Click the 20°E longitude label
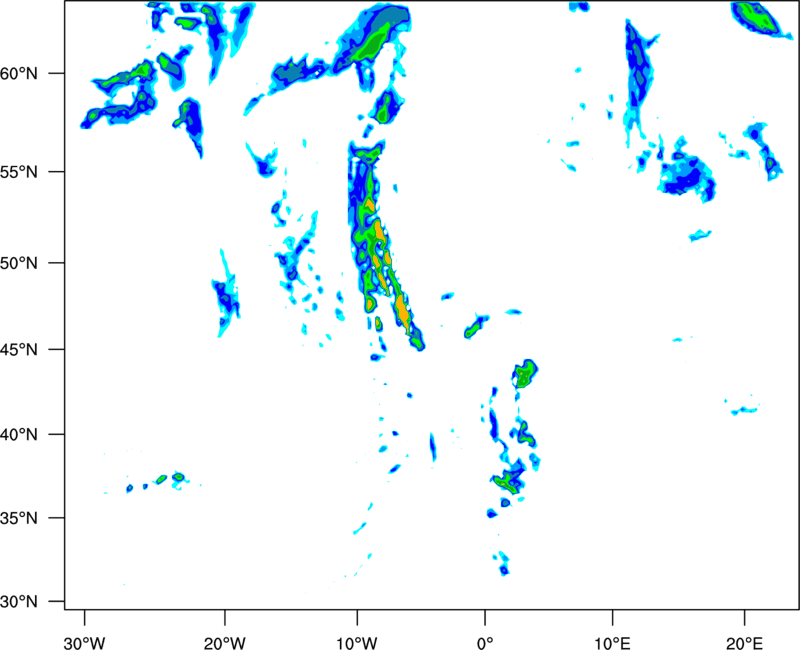The width and height of the screenshot is (800, 650). 744,643
